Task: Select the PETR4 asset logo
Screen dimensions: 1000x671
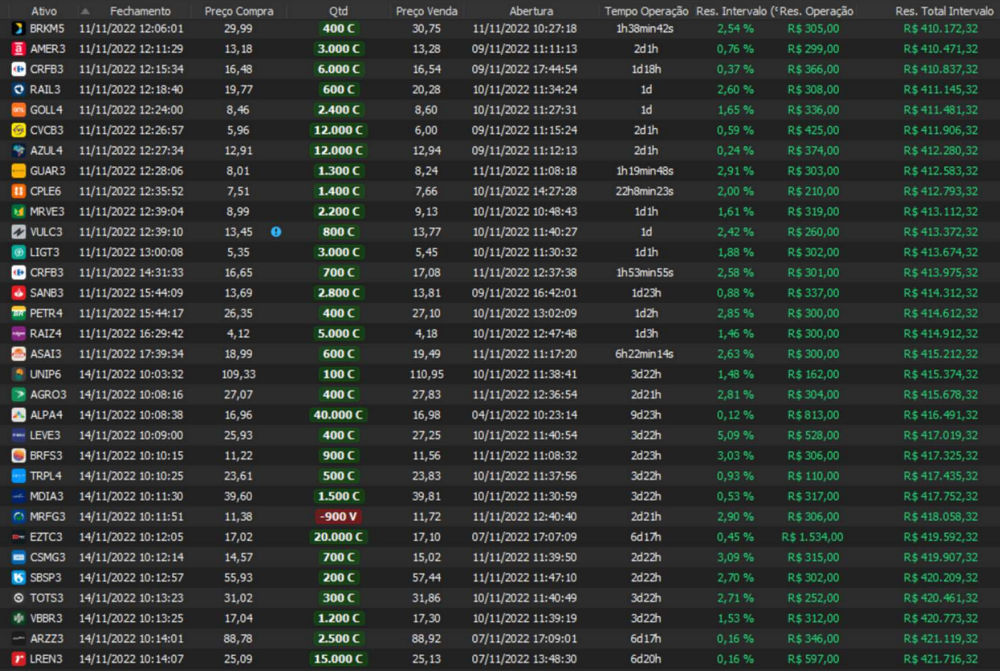Action: pyautogui.click(x=18, y=313)
